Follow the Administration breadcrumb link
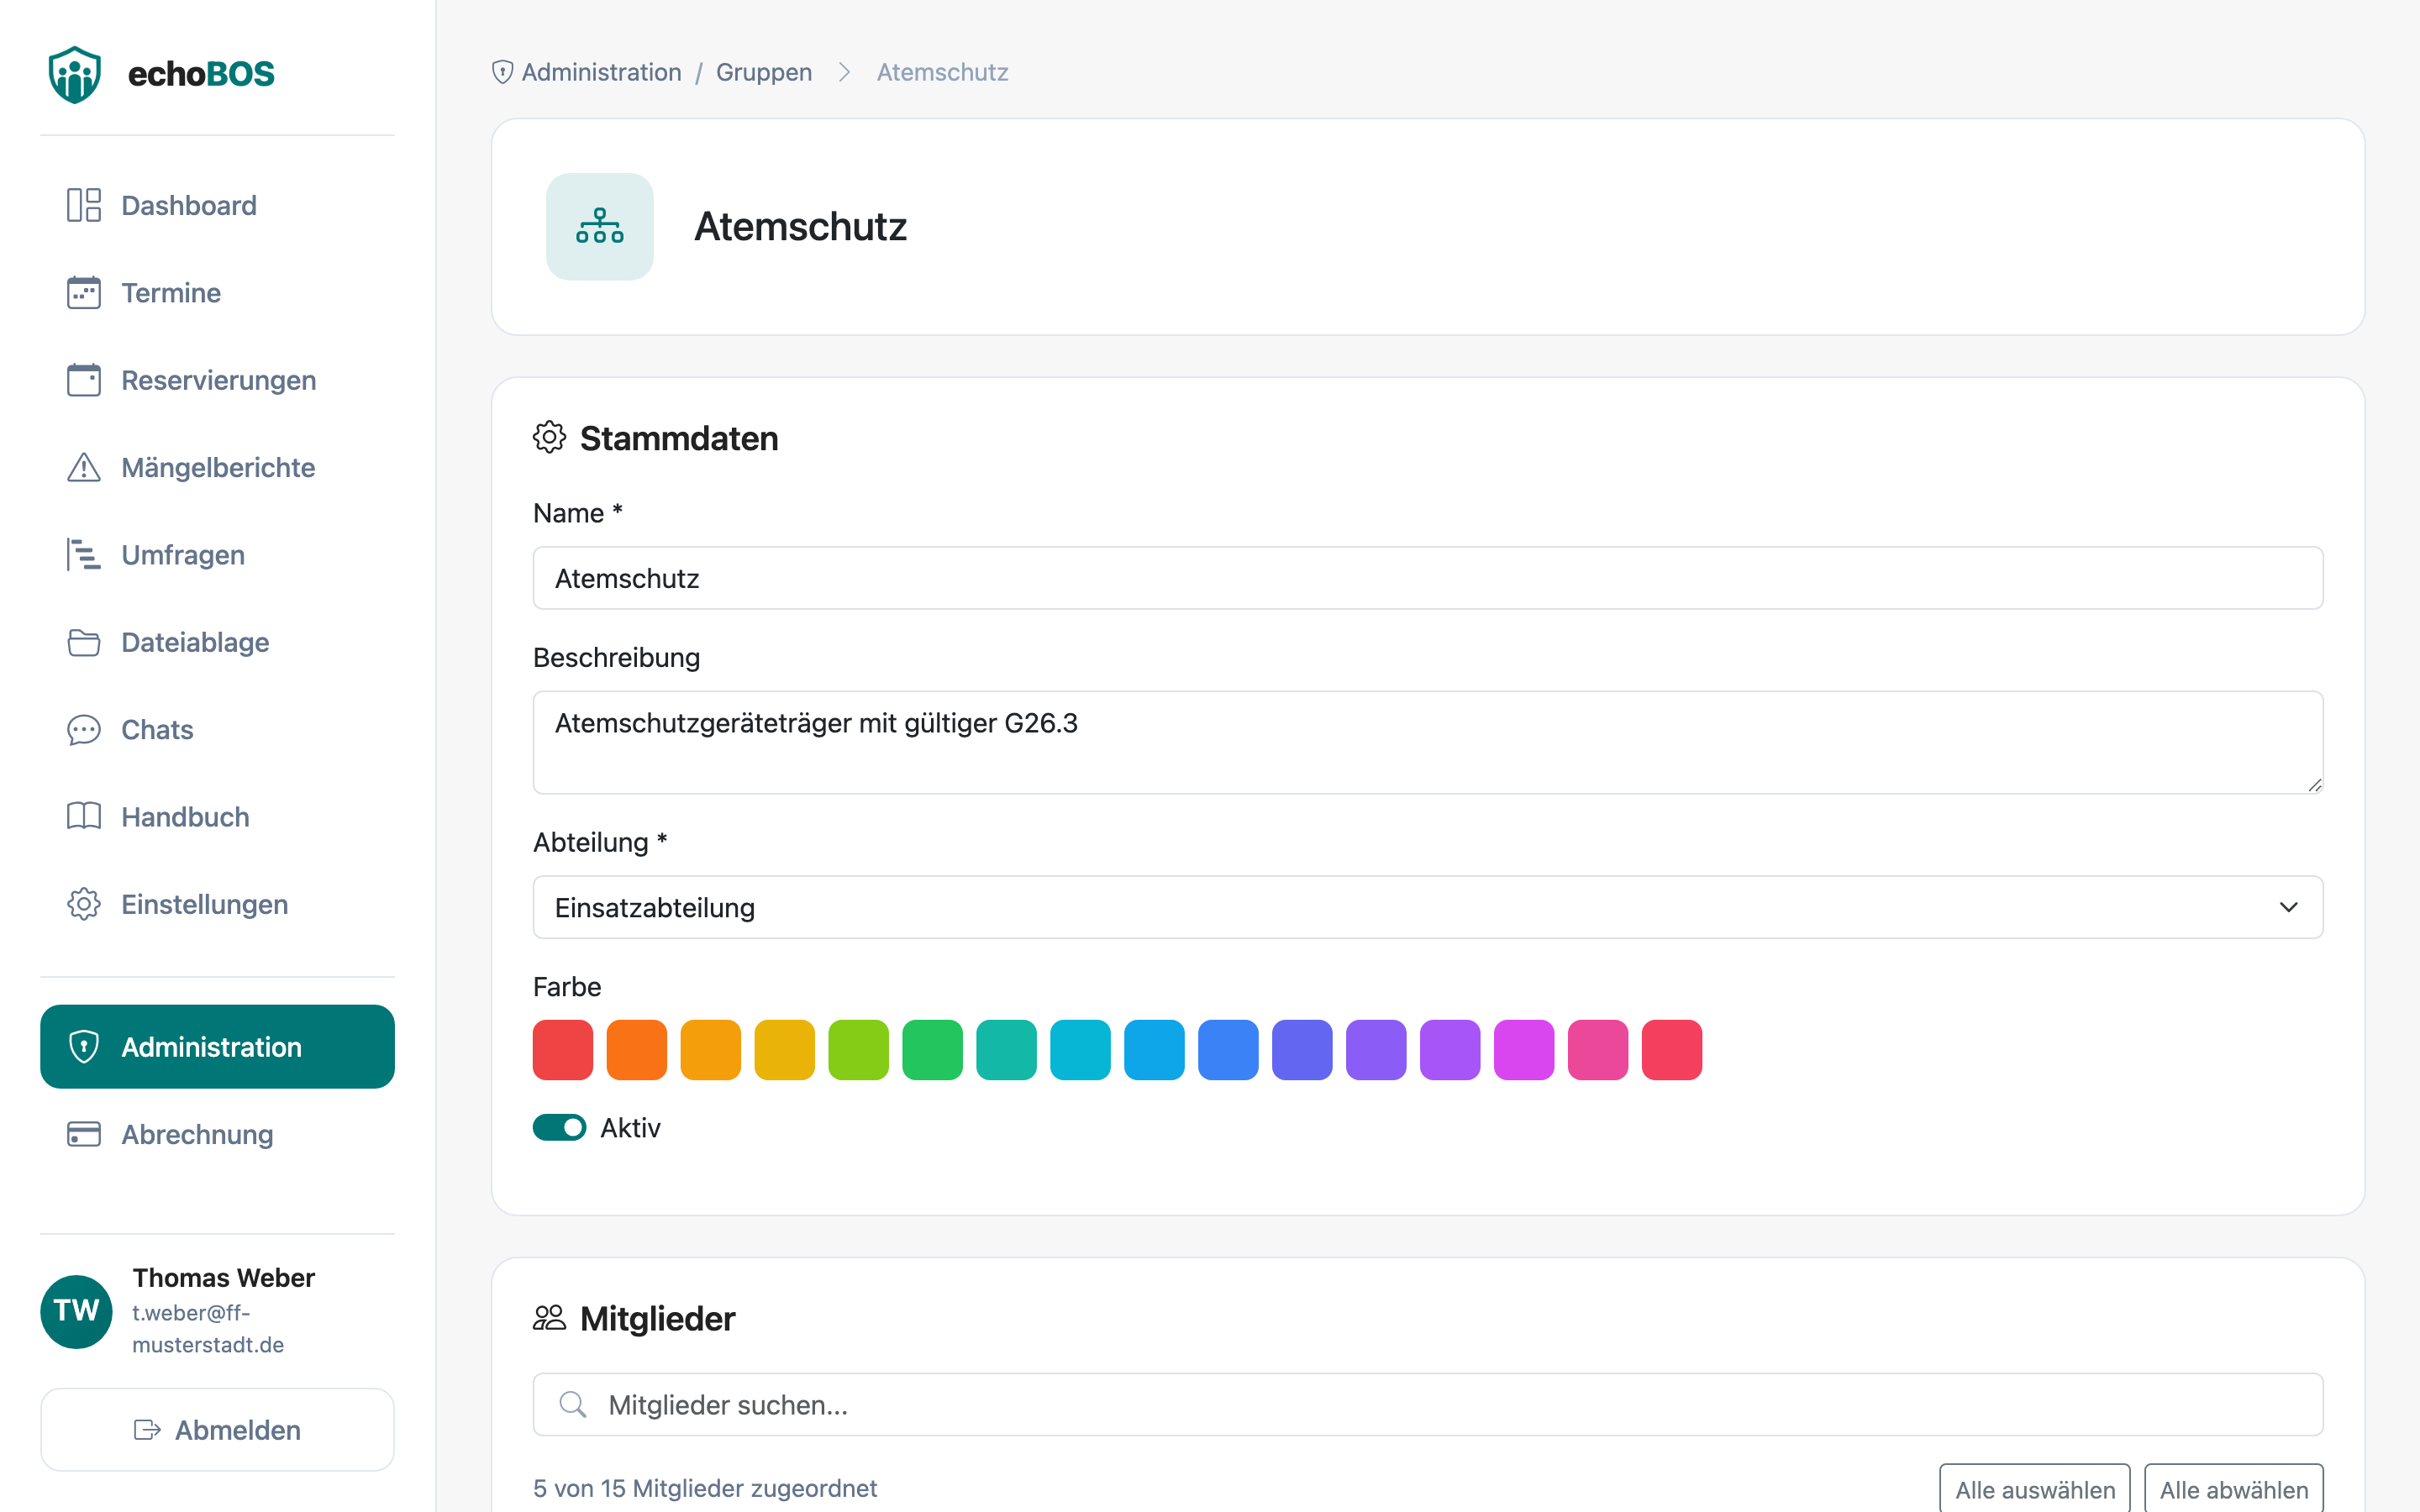2420x1512 pixels. coord(601,72)
